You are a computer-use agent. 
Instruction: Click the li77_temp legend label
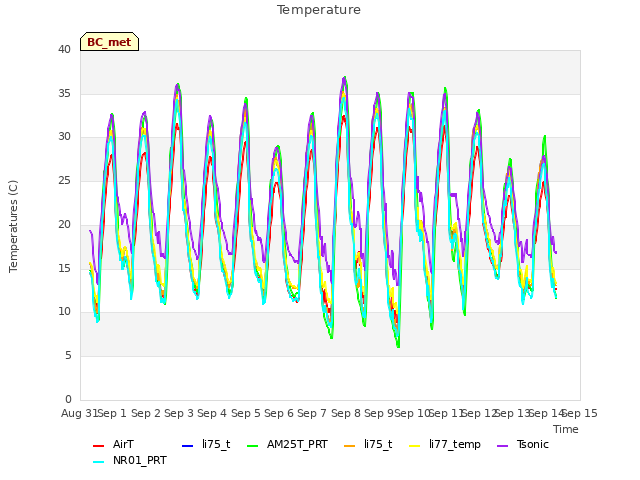(455, 444)
